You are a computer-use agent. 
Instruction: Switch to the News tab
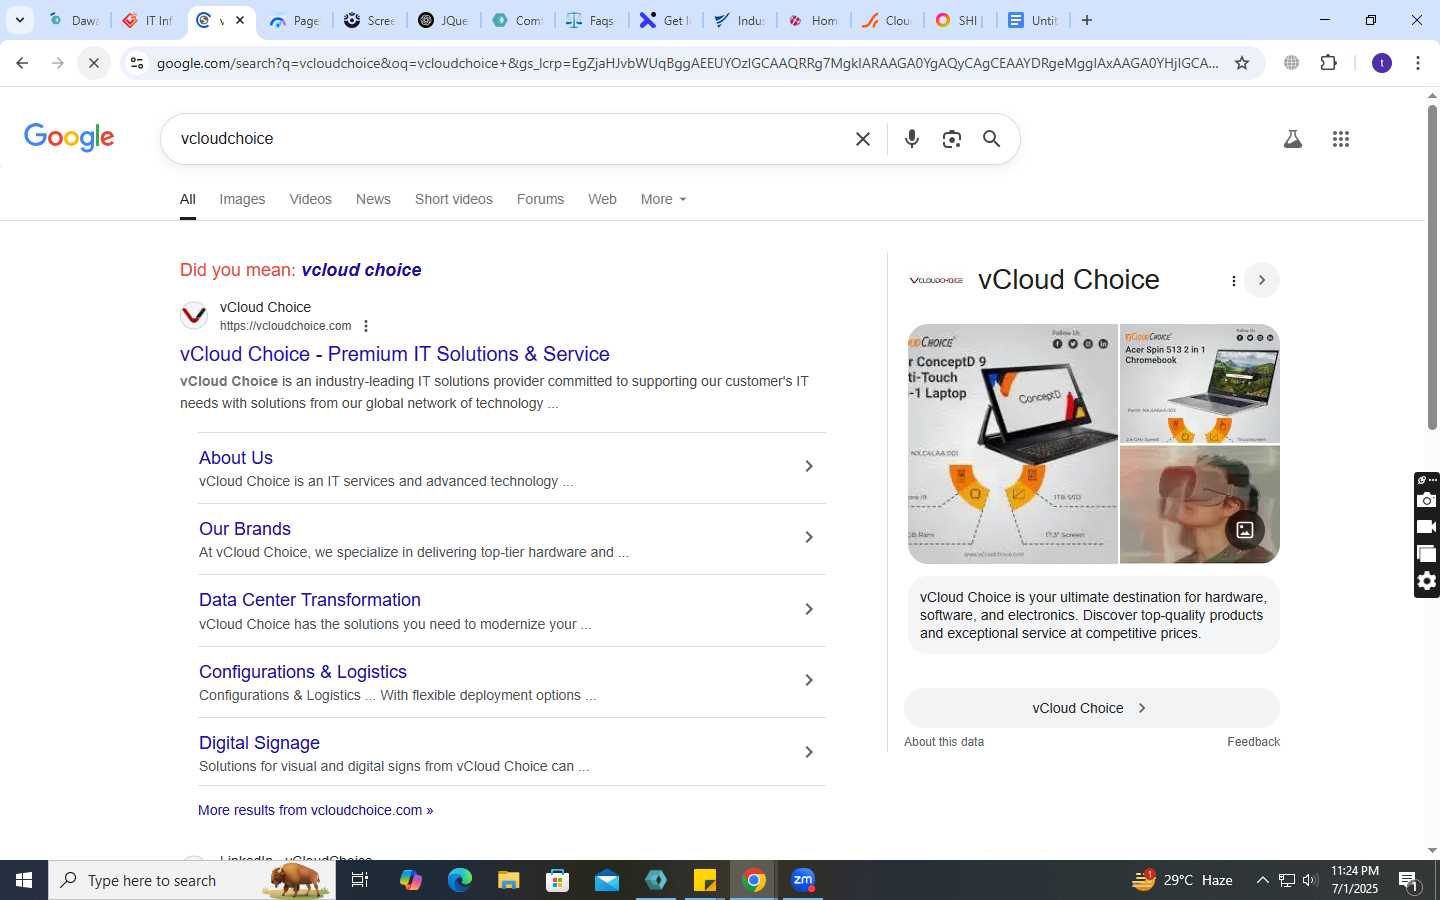tap(373, 199)
